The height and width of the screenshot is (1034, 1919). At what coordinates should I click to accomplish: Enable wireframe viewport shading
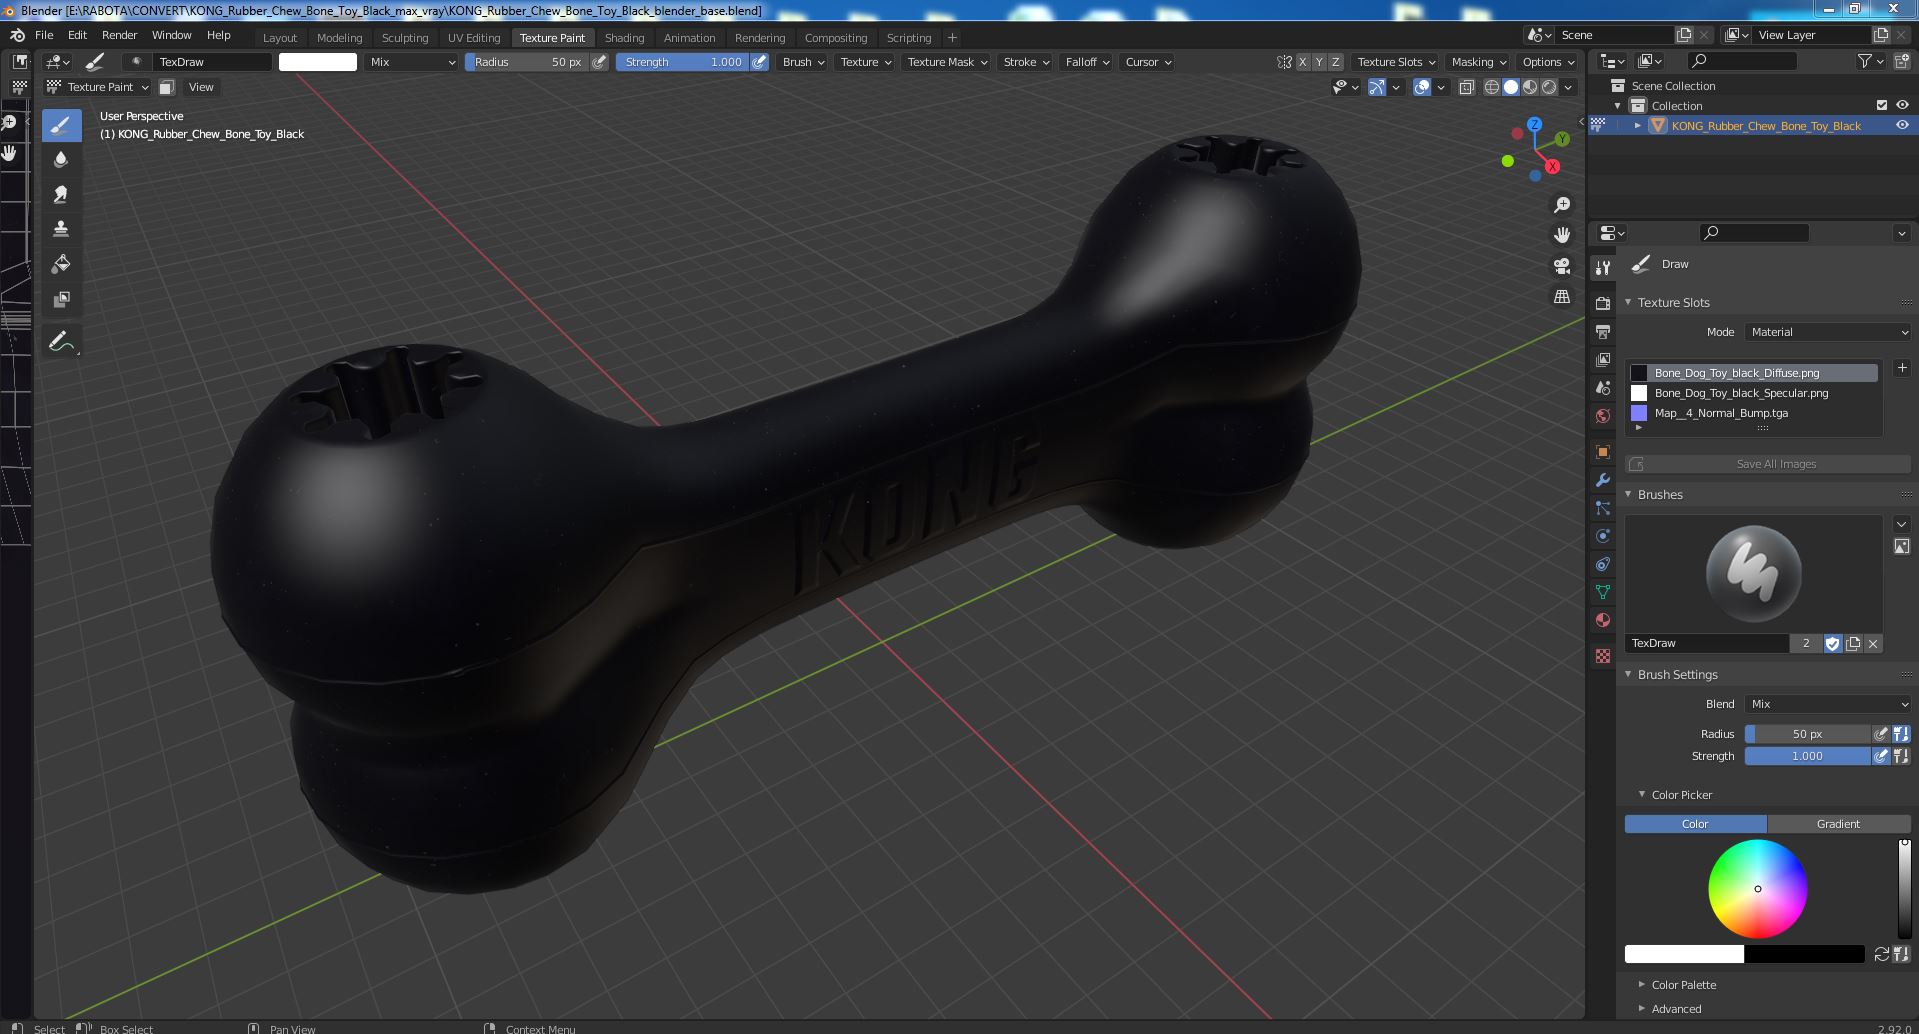point(1492,87)
